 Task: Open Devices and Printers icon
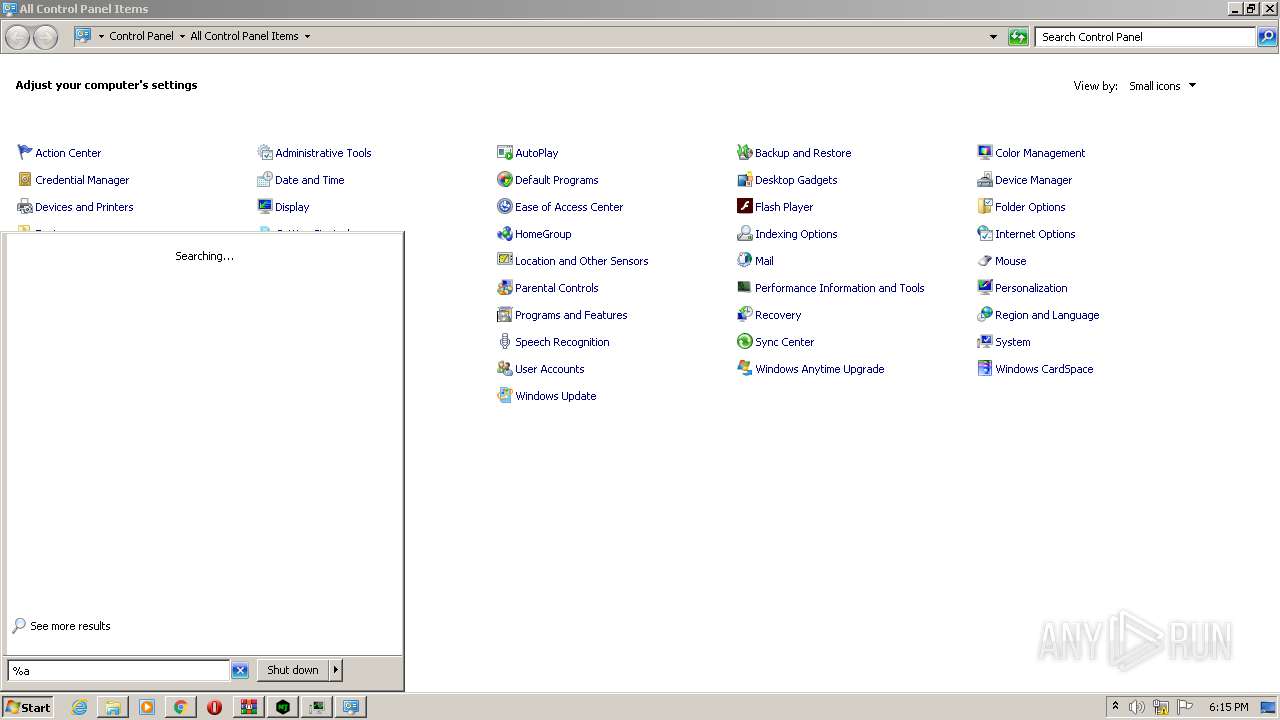tap(25, 207)
